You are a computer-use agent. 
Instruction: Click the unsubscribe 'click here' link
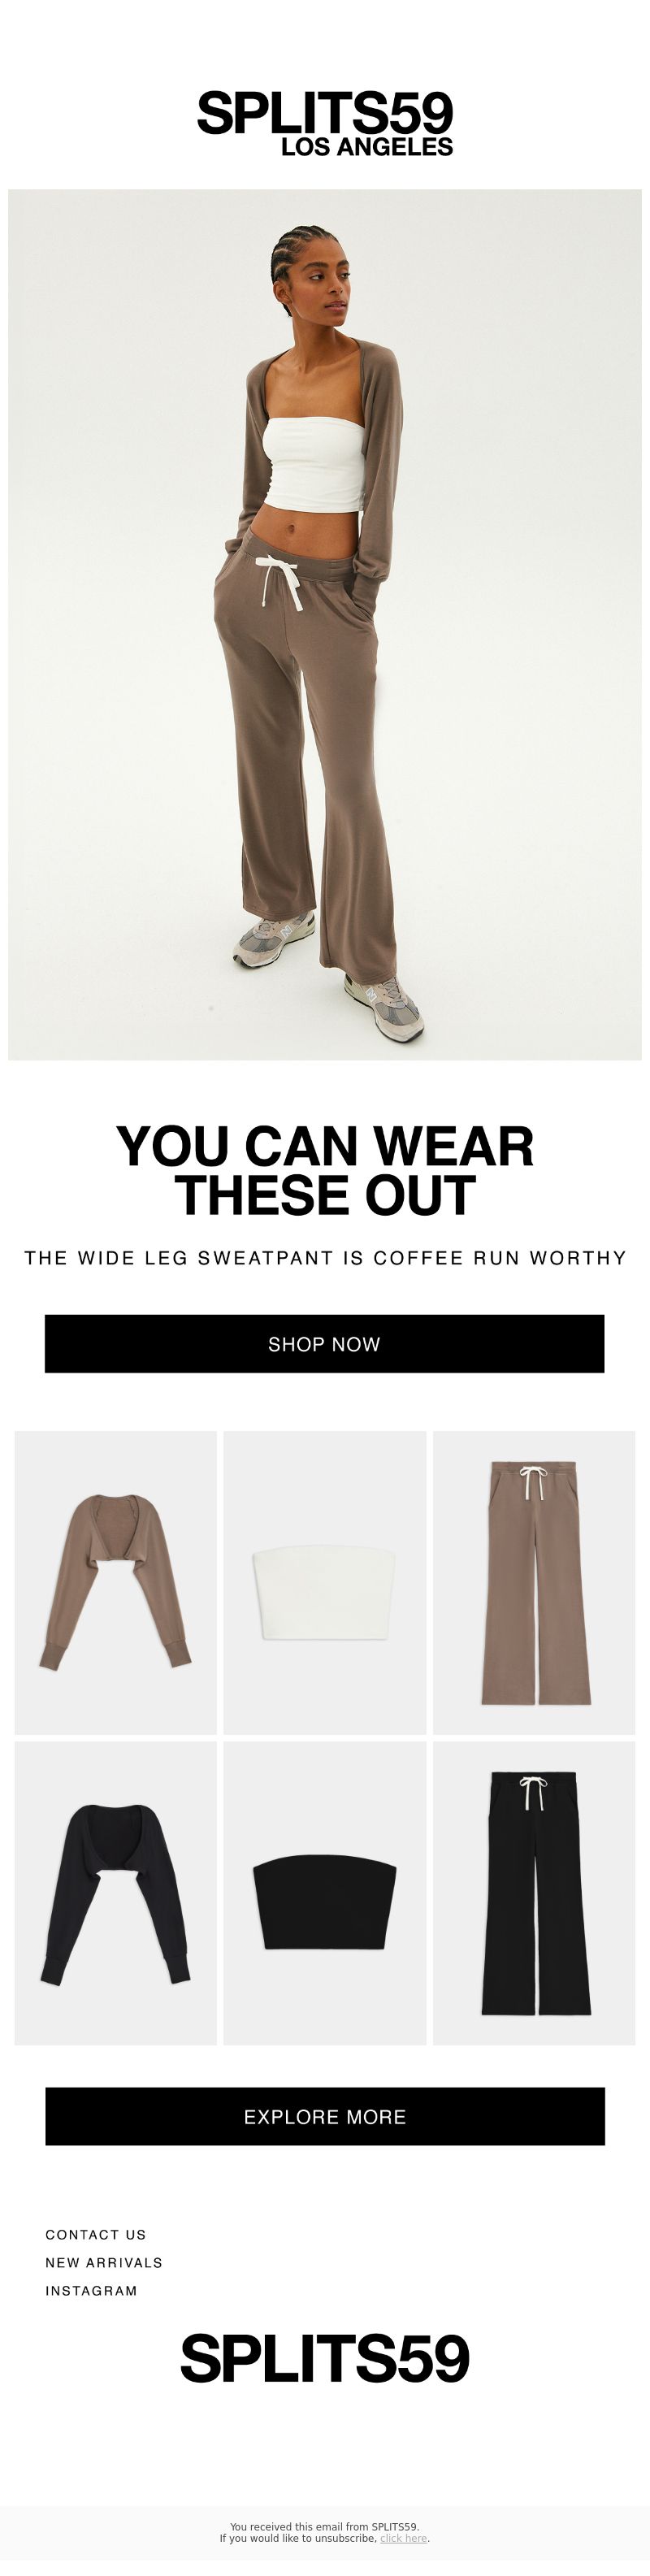403,2538
